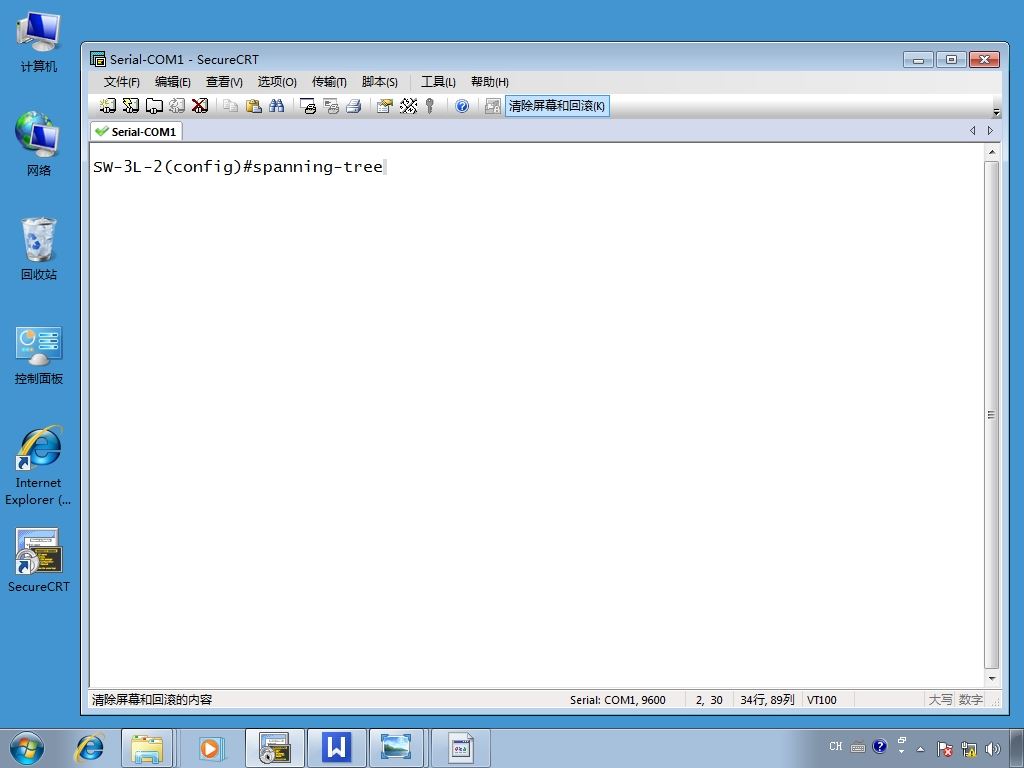
Task: Click the toolbar overflow arrow
Action: pyautogui.click(x=996, y=111)
